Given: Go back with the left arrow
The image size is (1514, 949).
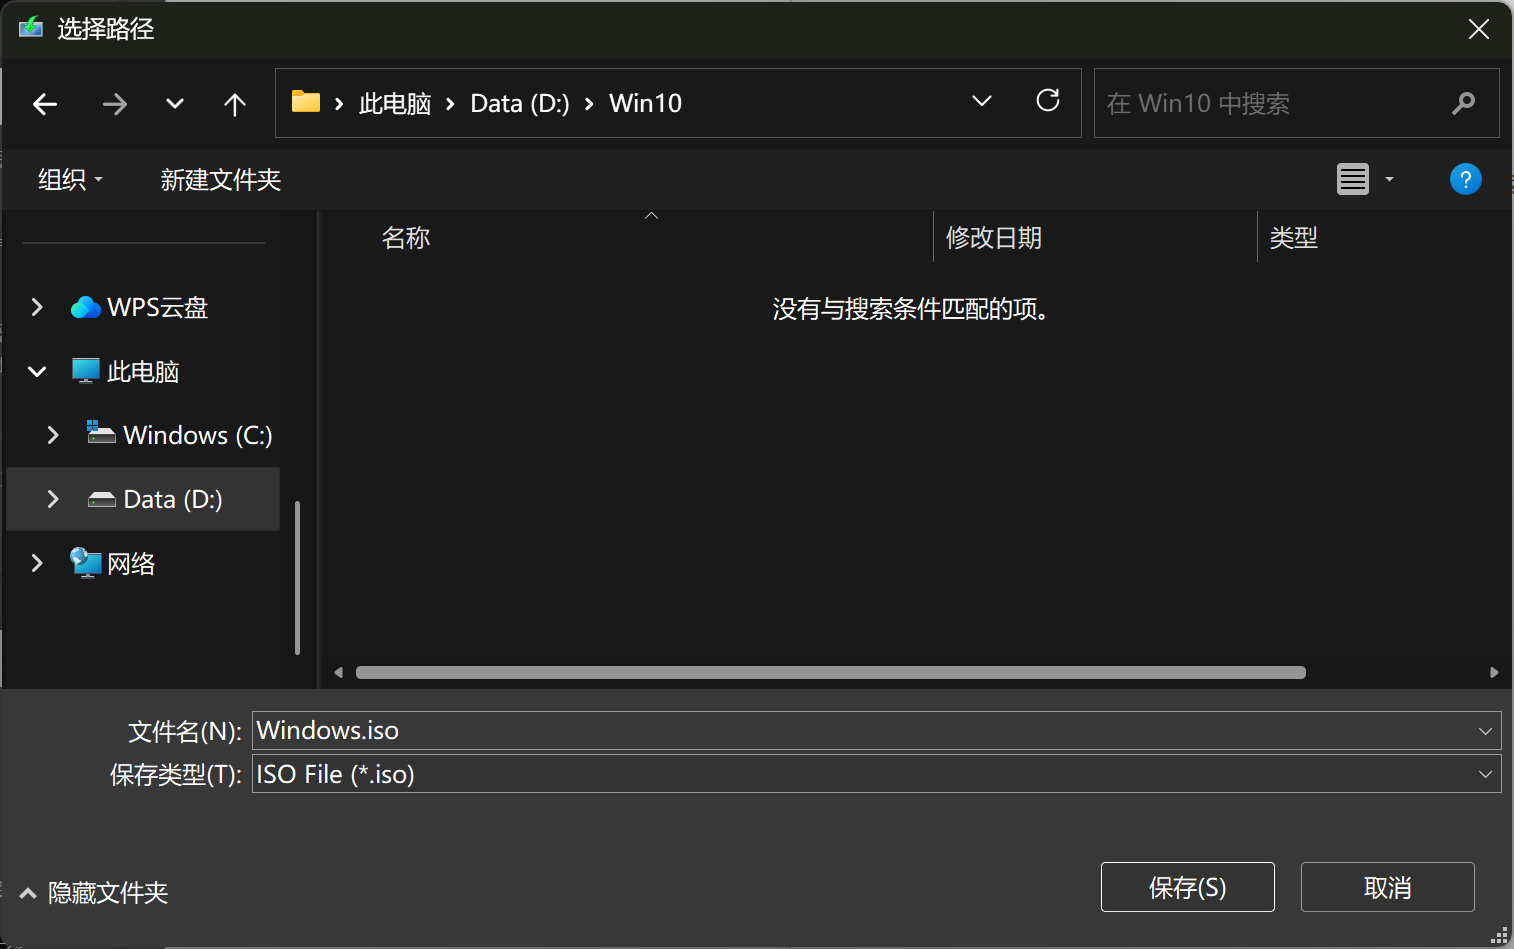Looking at the screenshot, I should click(45, 104).
